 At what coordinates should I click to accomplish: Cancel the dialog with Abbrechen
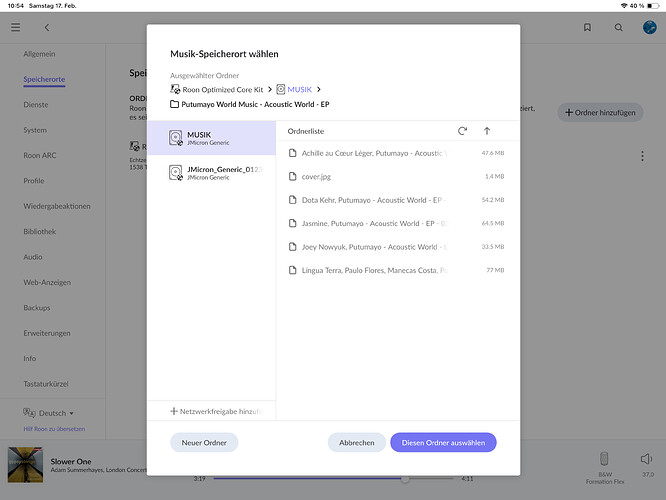(x=356, y=443)
